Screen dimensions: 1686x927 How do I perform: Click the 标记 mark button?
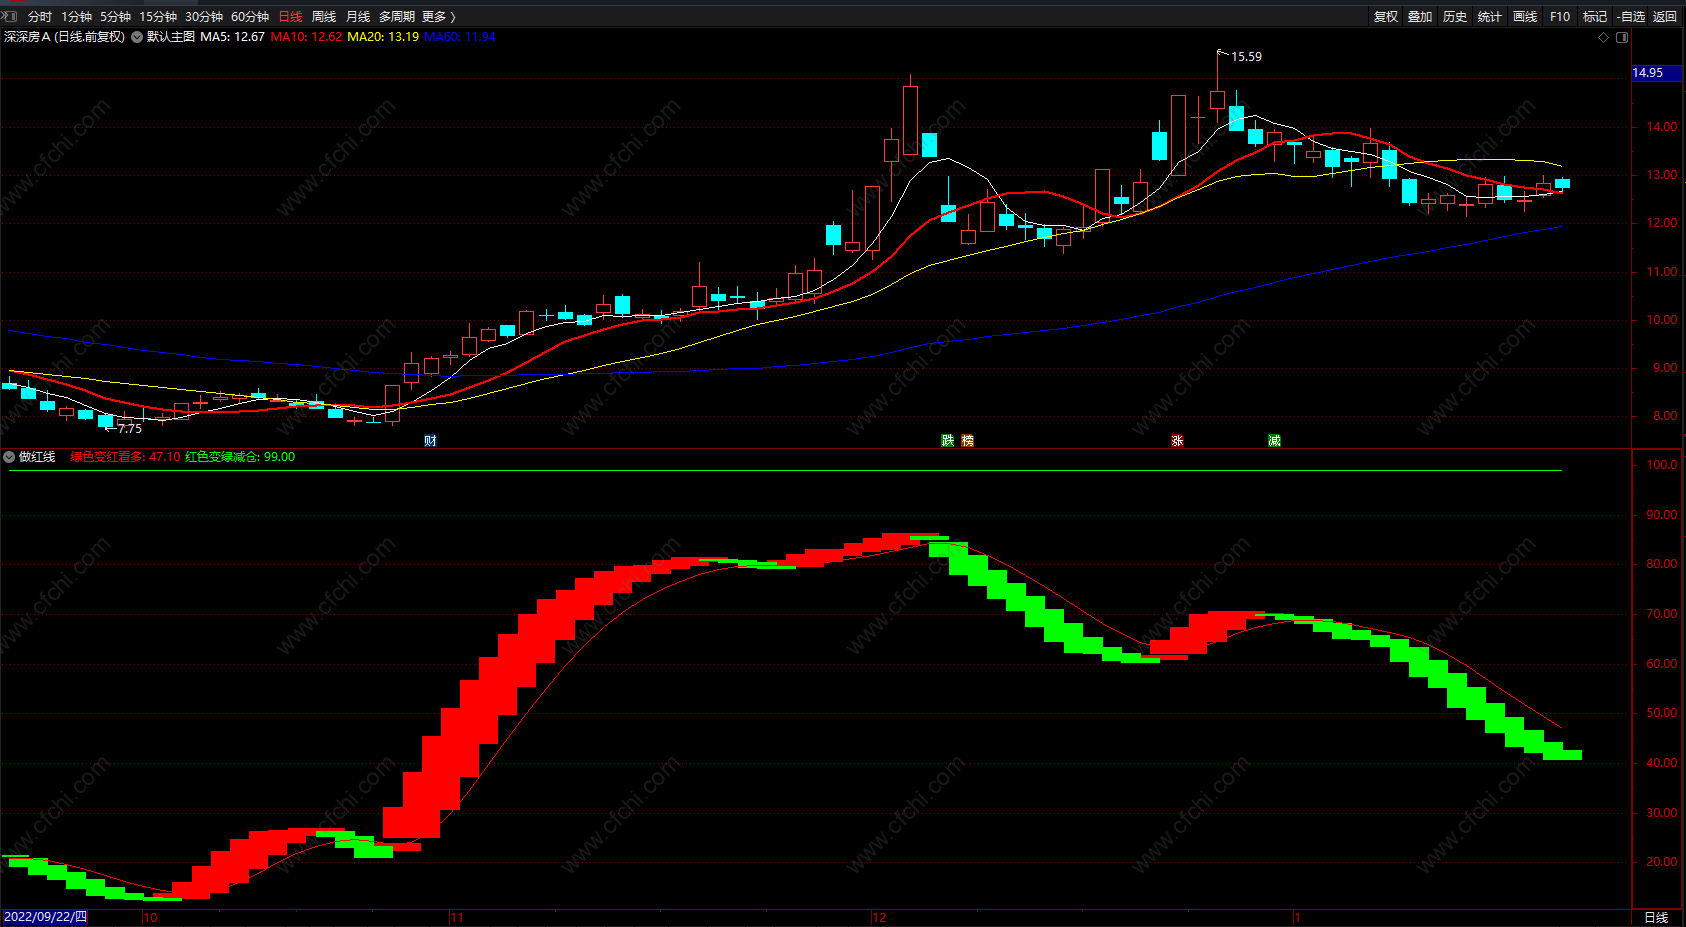click(1595, 16)
